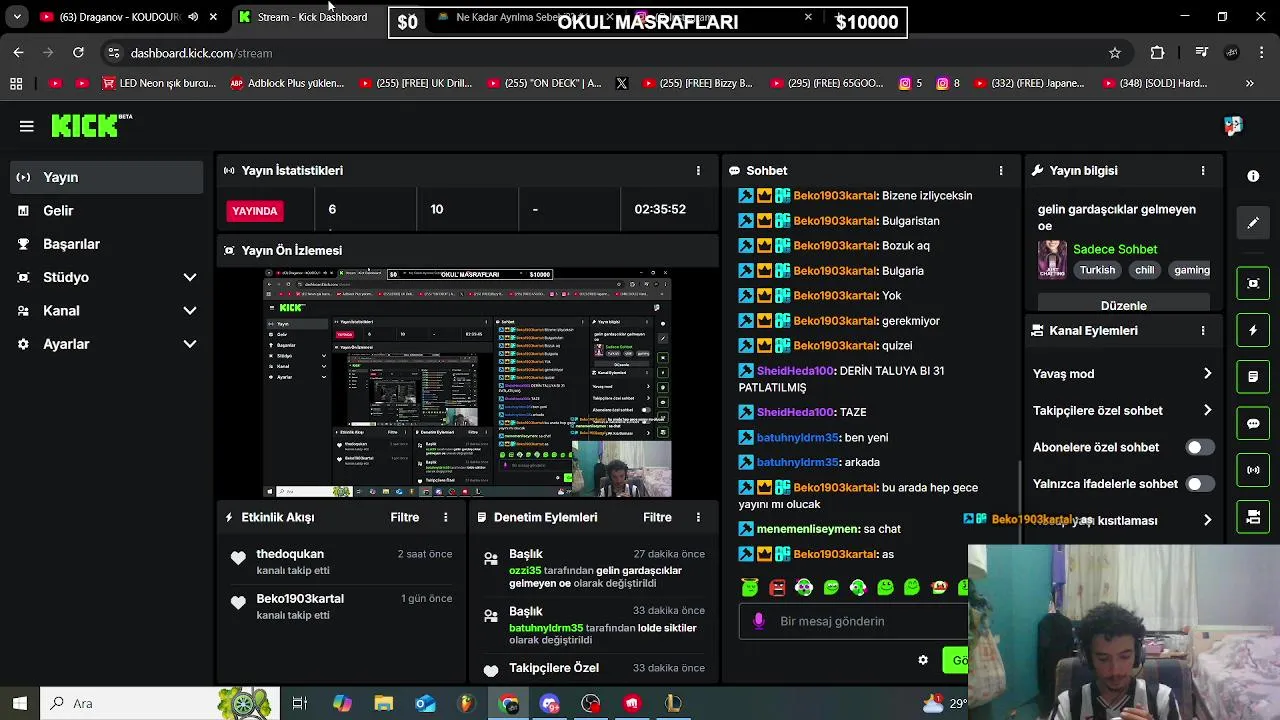The height and width of the screenshot is (720, 1280).
Task: Click the chat settings gear icon
Action: [x=923, y=660]
